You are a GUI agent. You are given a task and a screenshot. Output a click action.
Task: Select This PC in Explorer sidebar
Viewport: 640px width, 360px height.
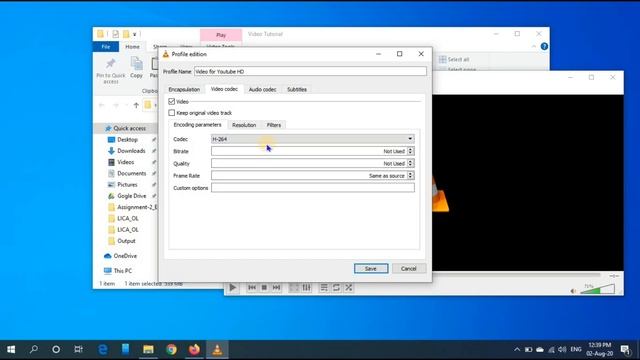point(122,271)
